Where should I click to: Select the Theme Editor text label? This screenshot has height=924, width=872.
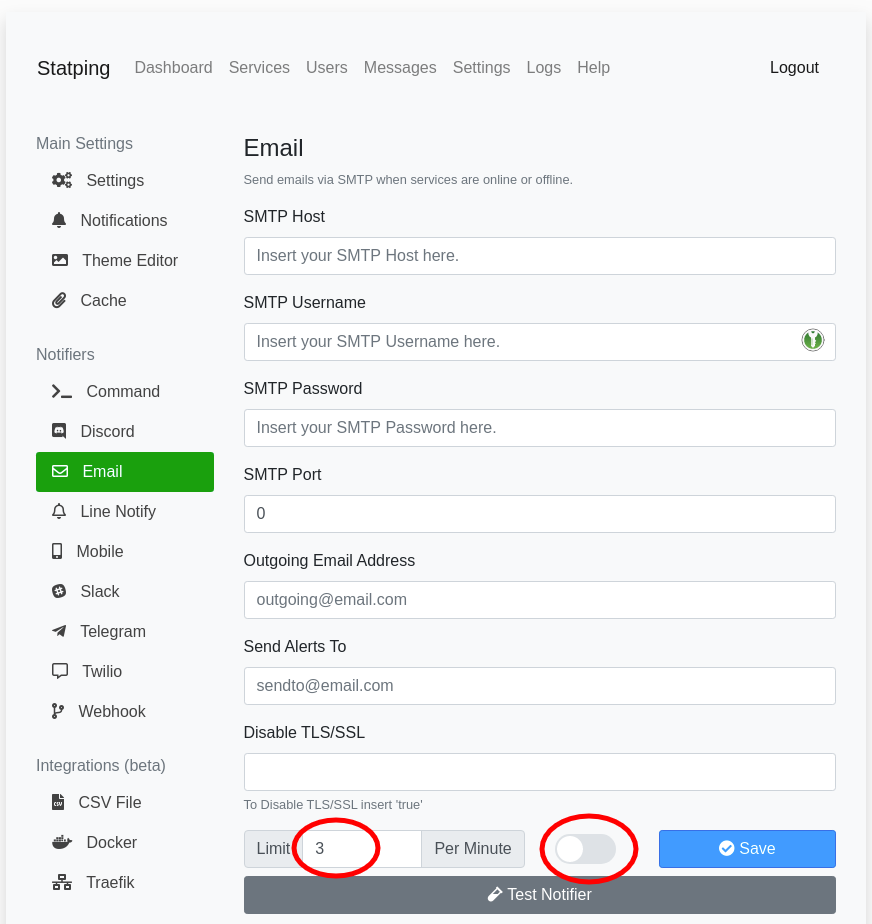(130, 260)
